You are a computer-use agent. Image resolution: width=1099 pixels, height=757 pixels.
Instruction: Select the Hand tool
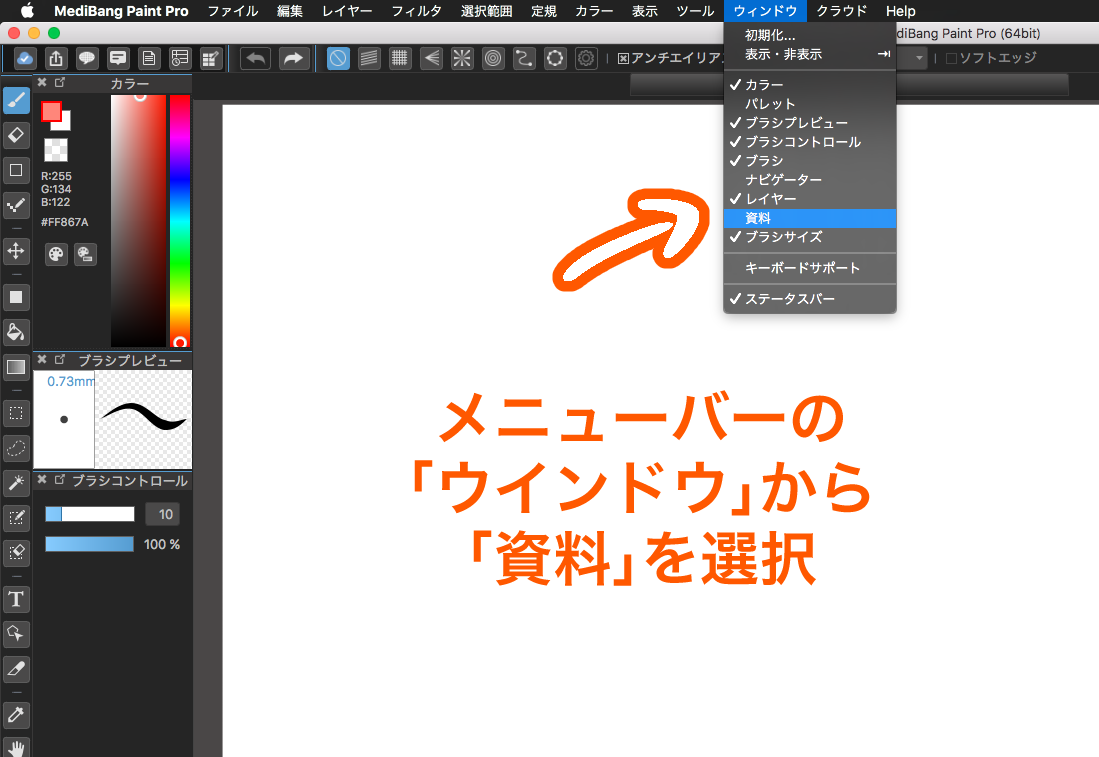coord(16,747)
